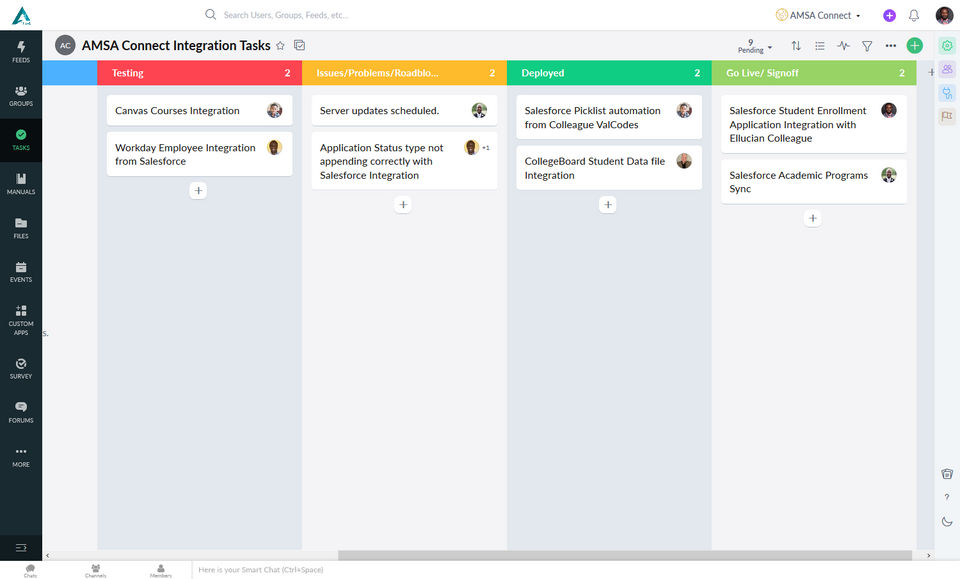The image size is (960, 579).
Task: Click Go Live/ Signoff column header
Action: click(814, 73)
